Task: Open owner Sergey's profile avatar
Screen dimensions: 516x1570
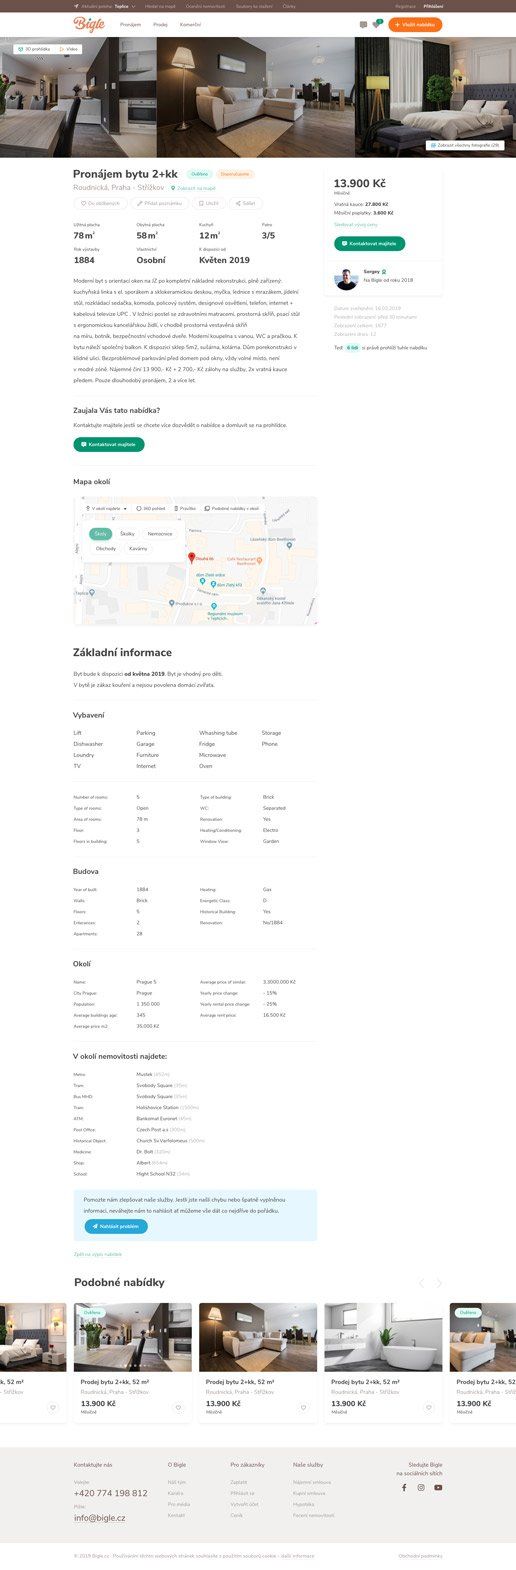Action: tap(346, 279)
